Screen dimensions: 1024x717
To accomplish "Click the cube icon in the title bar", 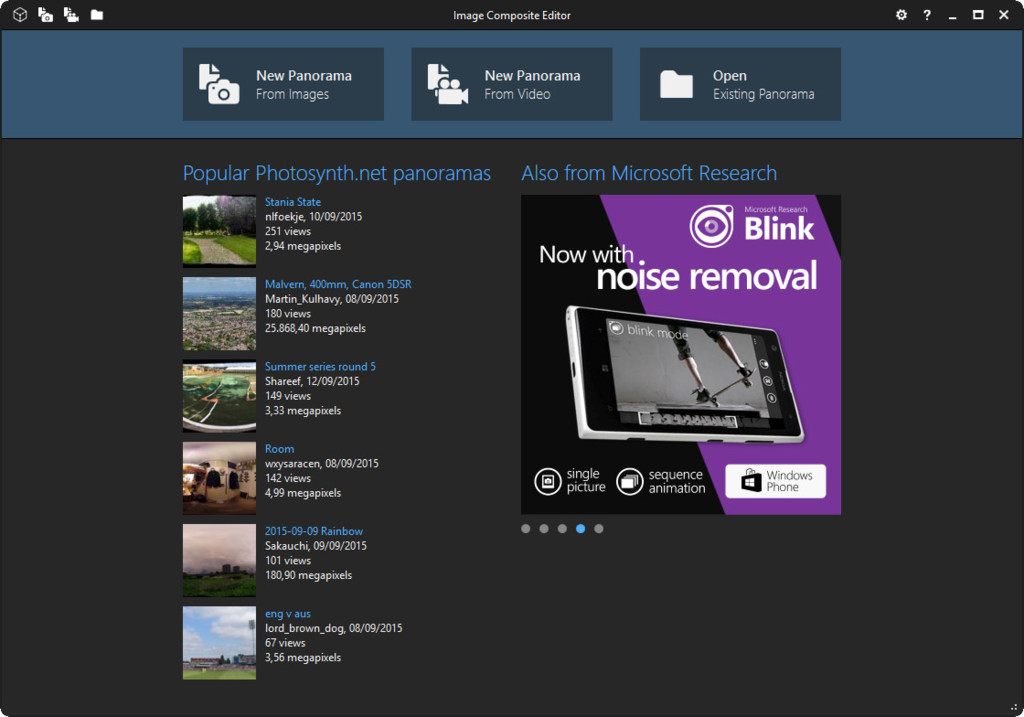I will (x=20, y=15).
